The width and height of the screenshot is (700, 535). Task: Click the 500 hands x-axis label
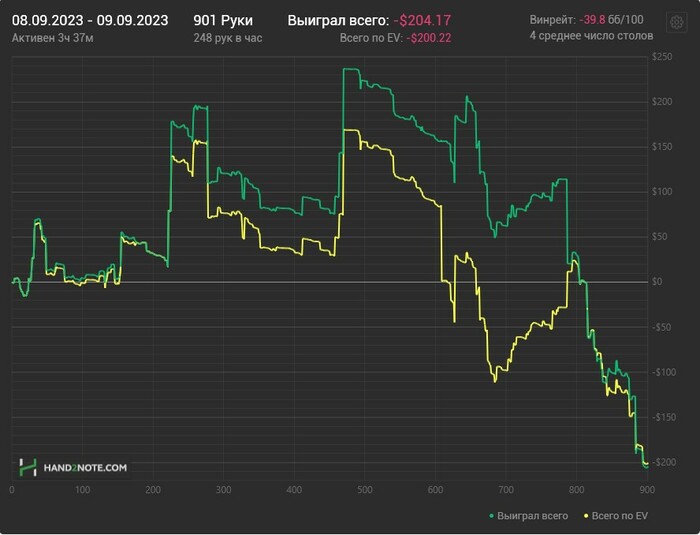(364, 490)
